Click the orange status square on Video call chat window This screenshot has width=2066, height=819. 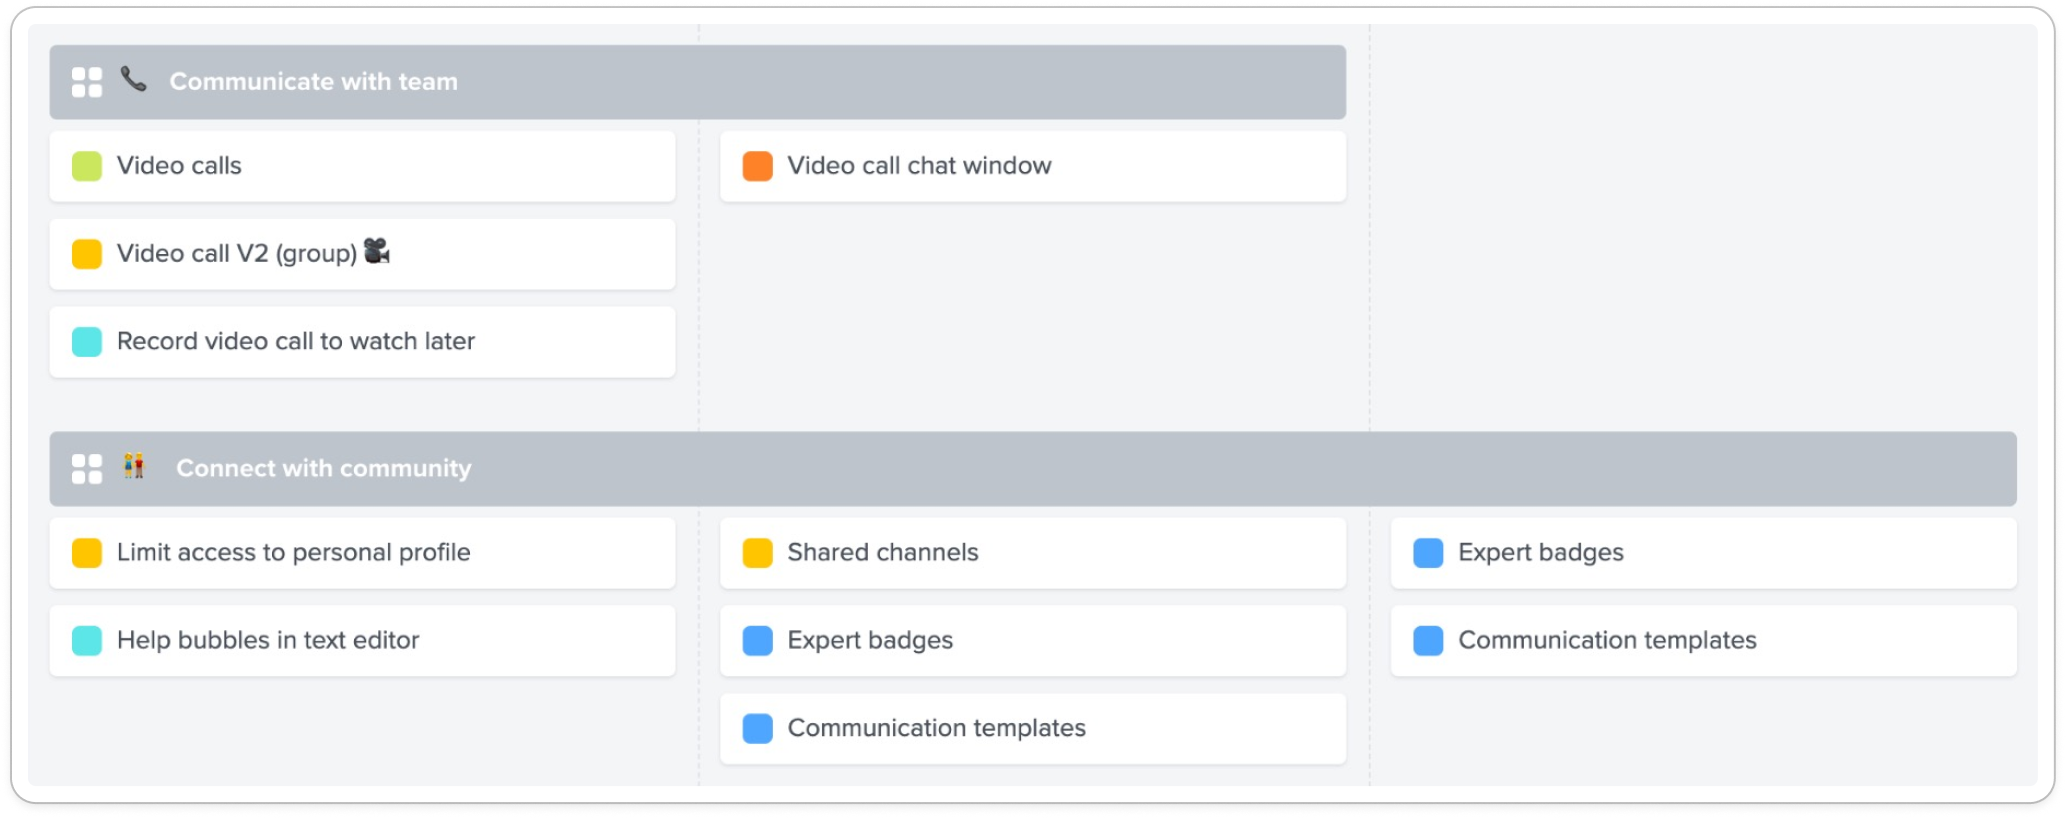coord(757,166)
